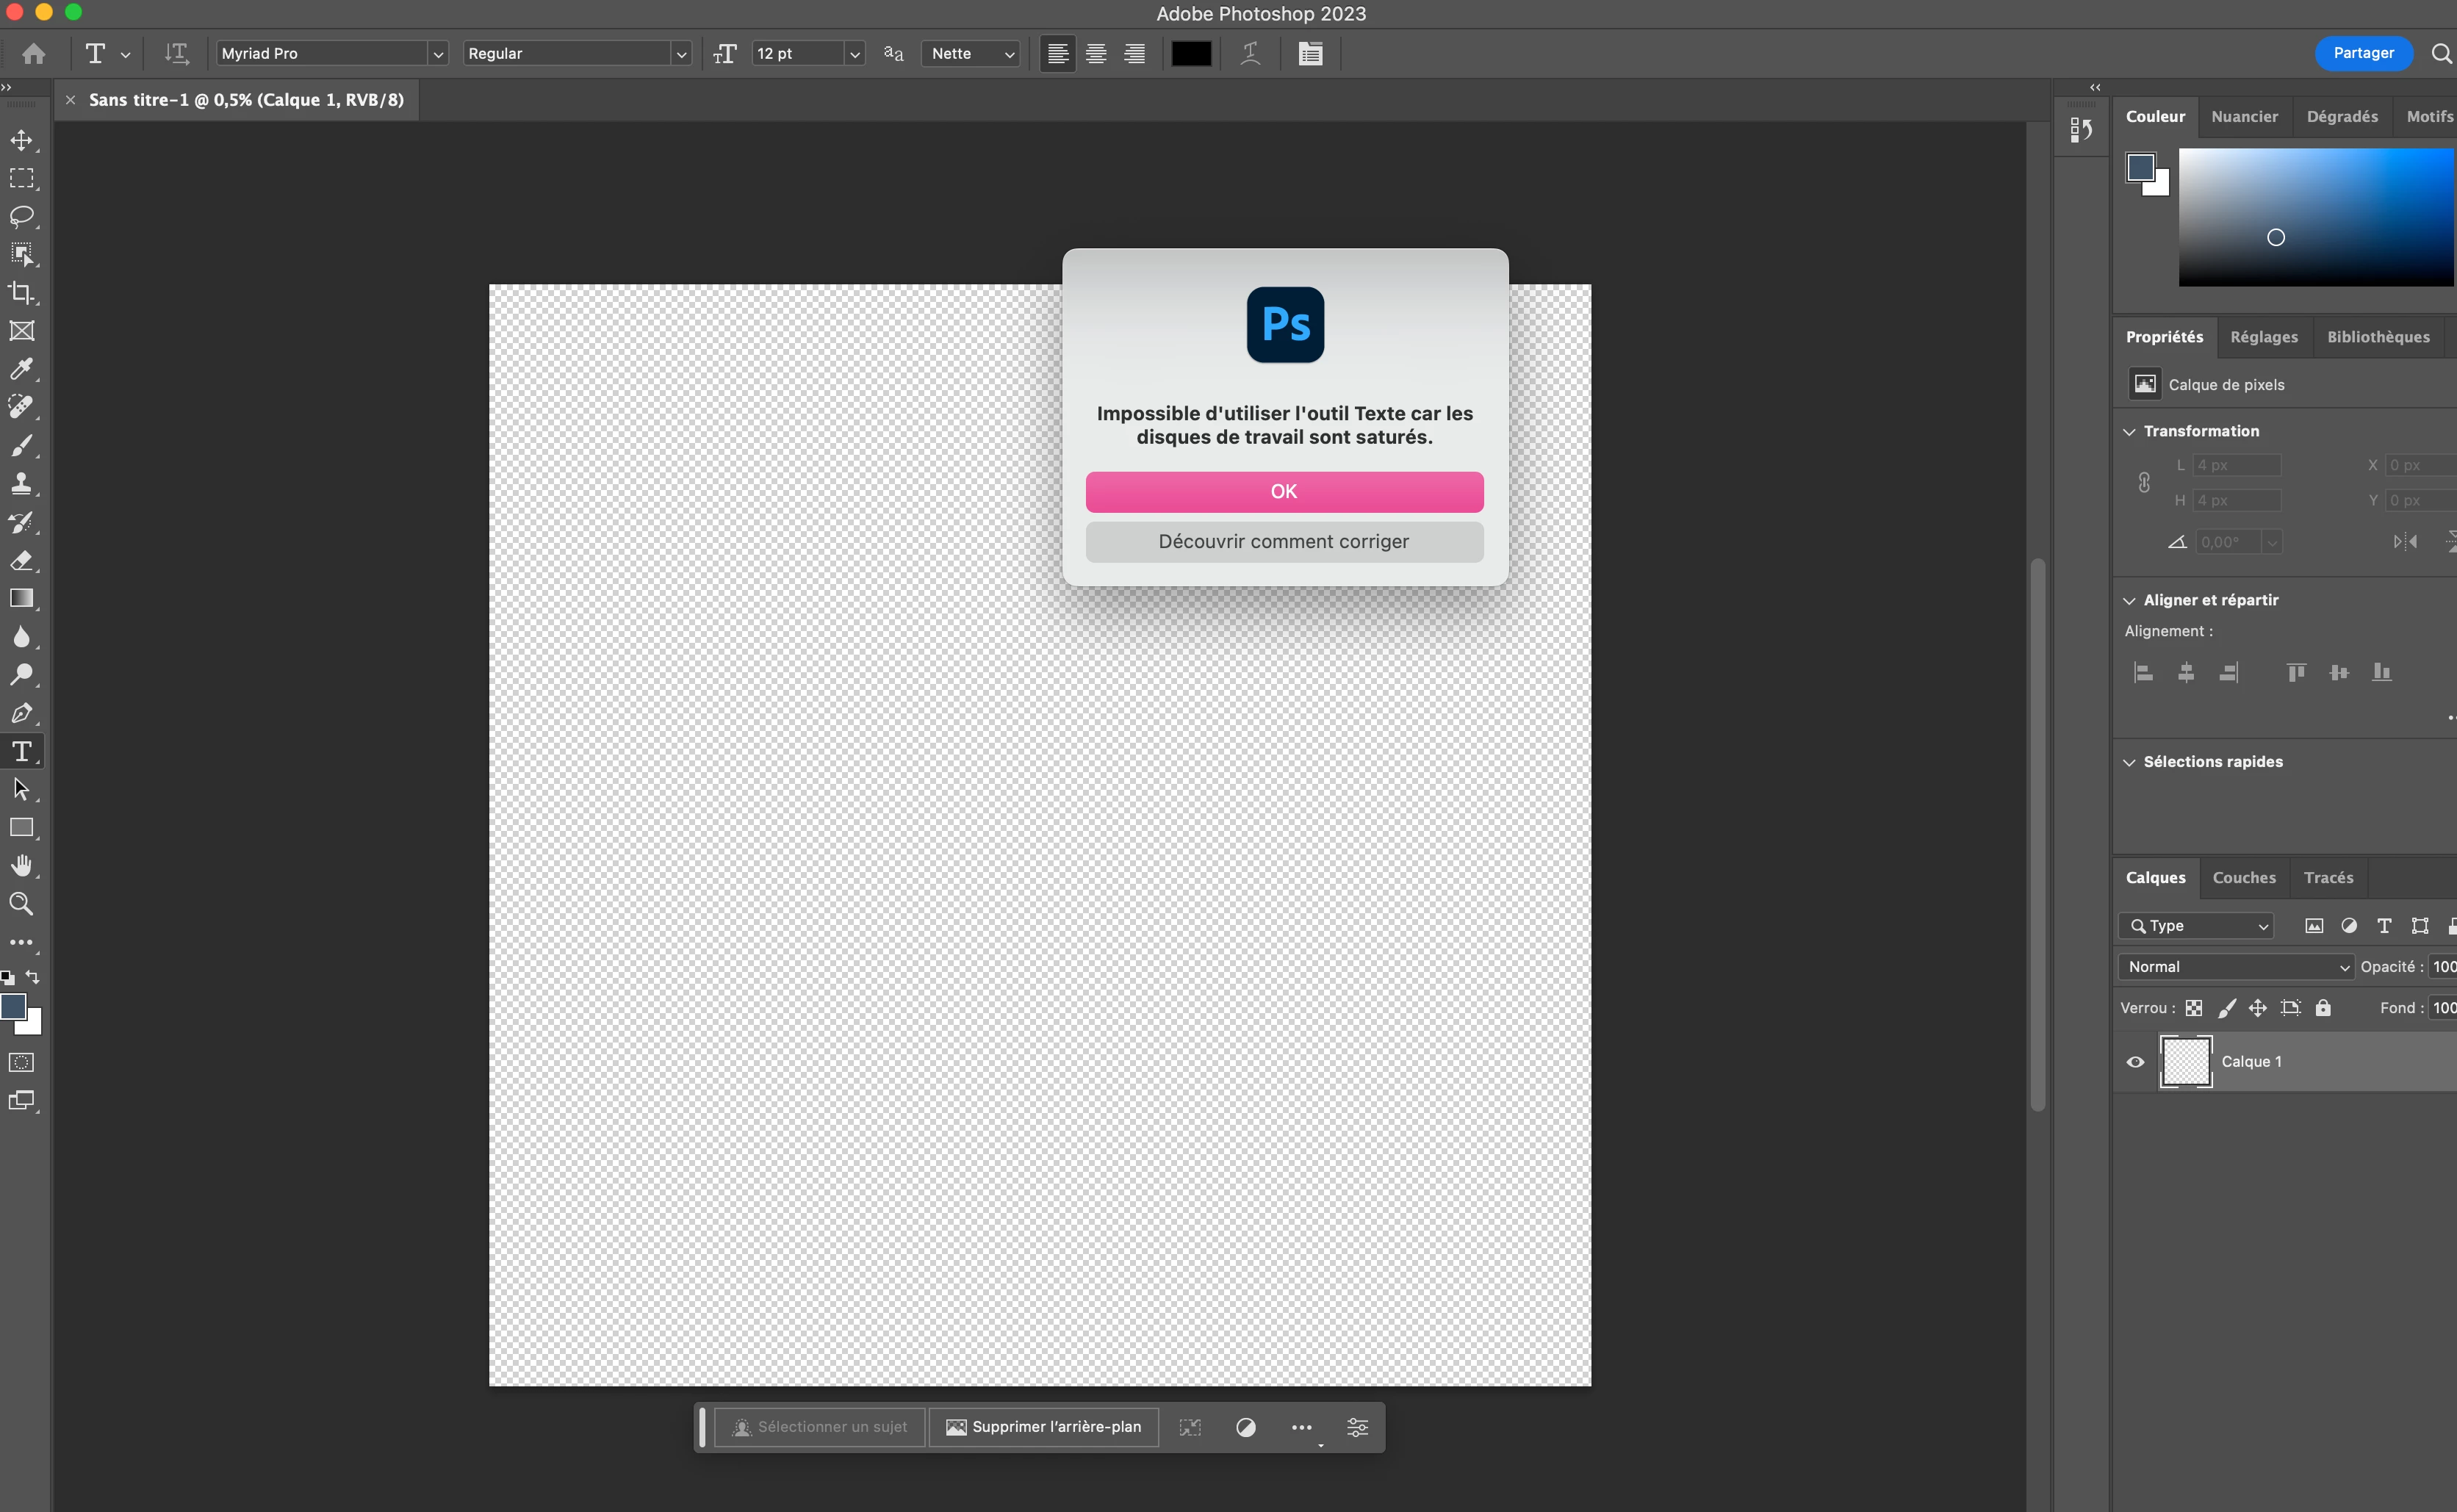Open the Nuancier tab
This screenshot has height=1512, width=2457.
click(2244, 117)
